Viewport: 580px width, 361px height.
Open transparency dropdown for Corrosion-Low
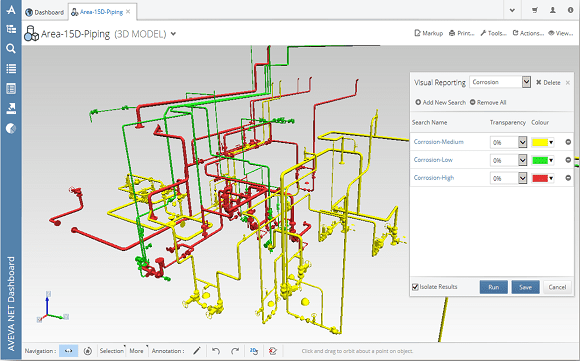pos(522,160)
